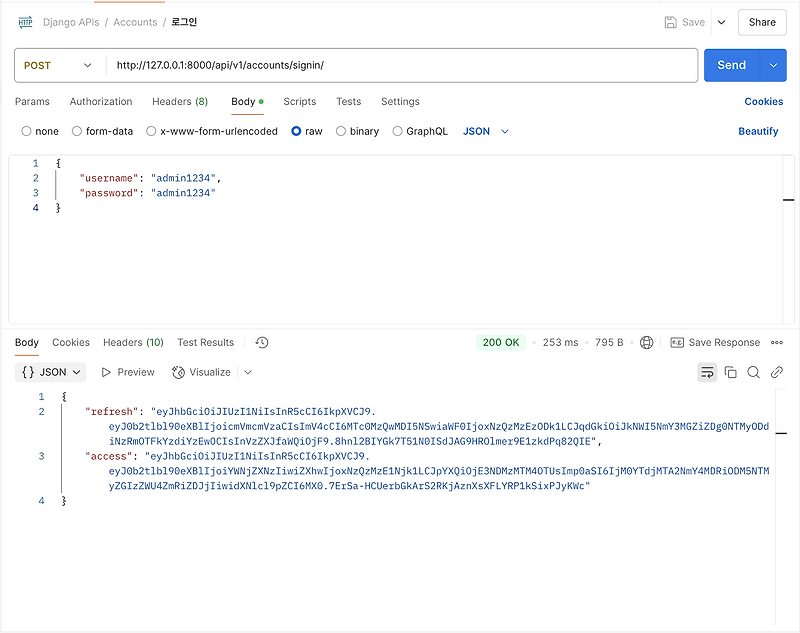Viewport: 800px width, 633px height.
Task: Click the "password" key in request body
Action: point(109,193)
